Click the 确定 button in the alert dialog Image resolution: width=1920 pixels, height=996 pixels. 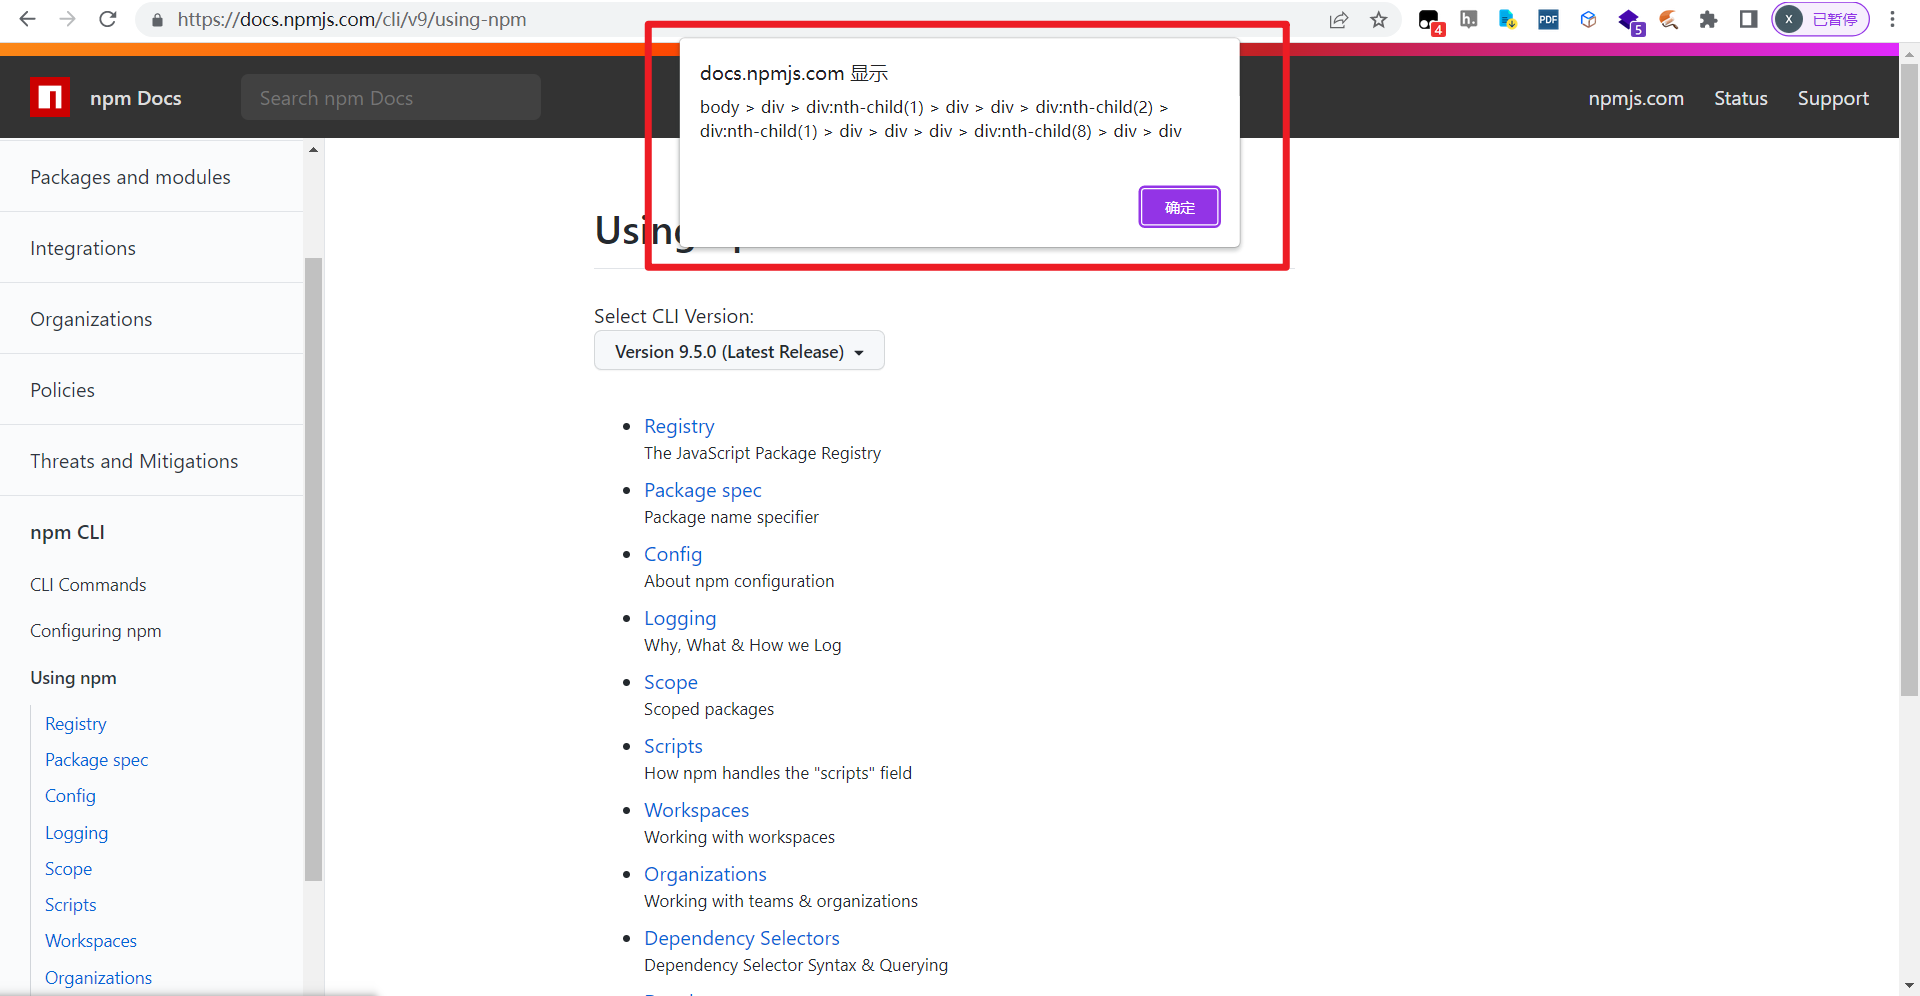[x=1179, y=207]
